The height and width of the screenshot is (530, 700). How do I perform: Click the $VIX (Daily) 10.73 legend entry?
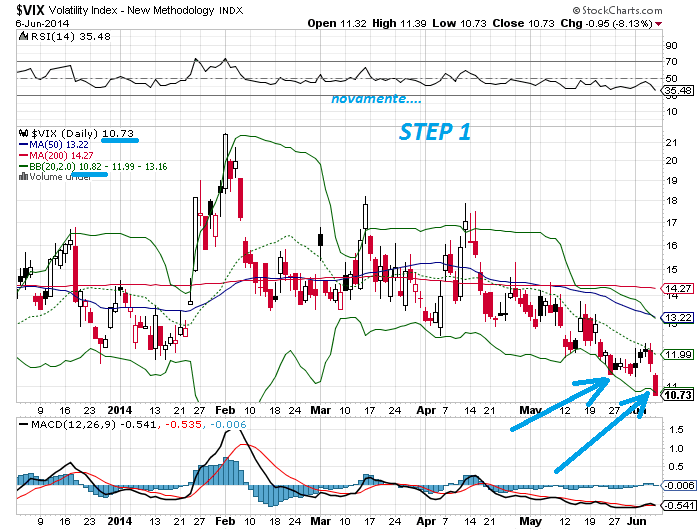point(83,133)
